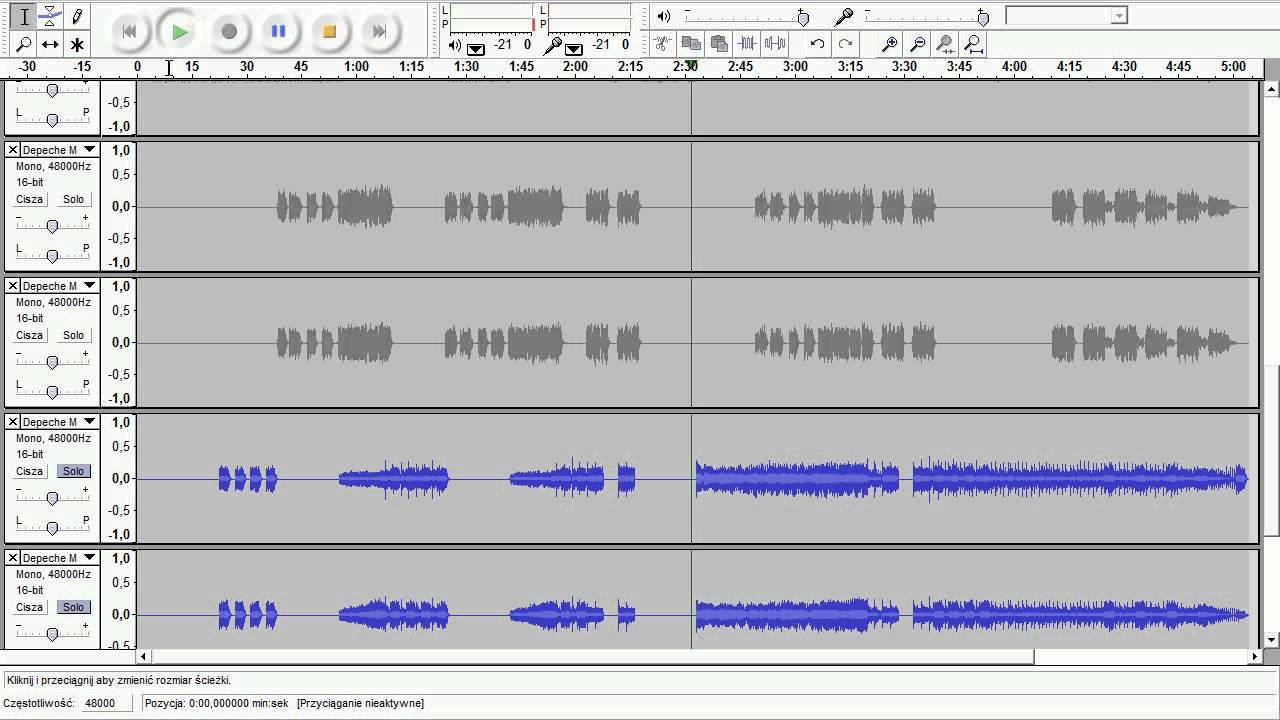
Task: Click the 1:00 mark on the timeline ruler
Action: click(x=357, y=67)
